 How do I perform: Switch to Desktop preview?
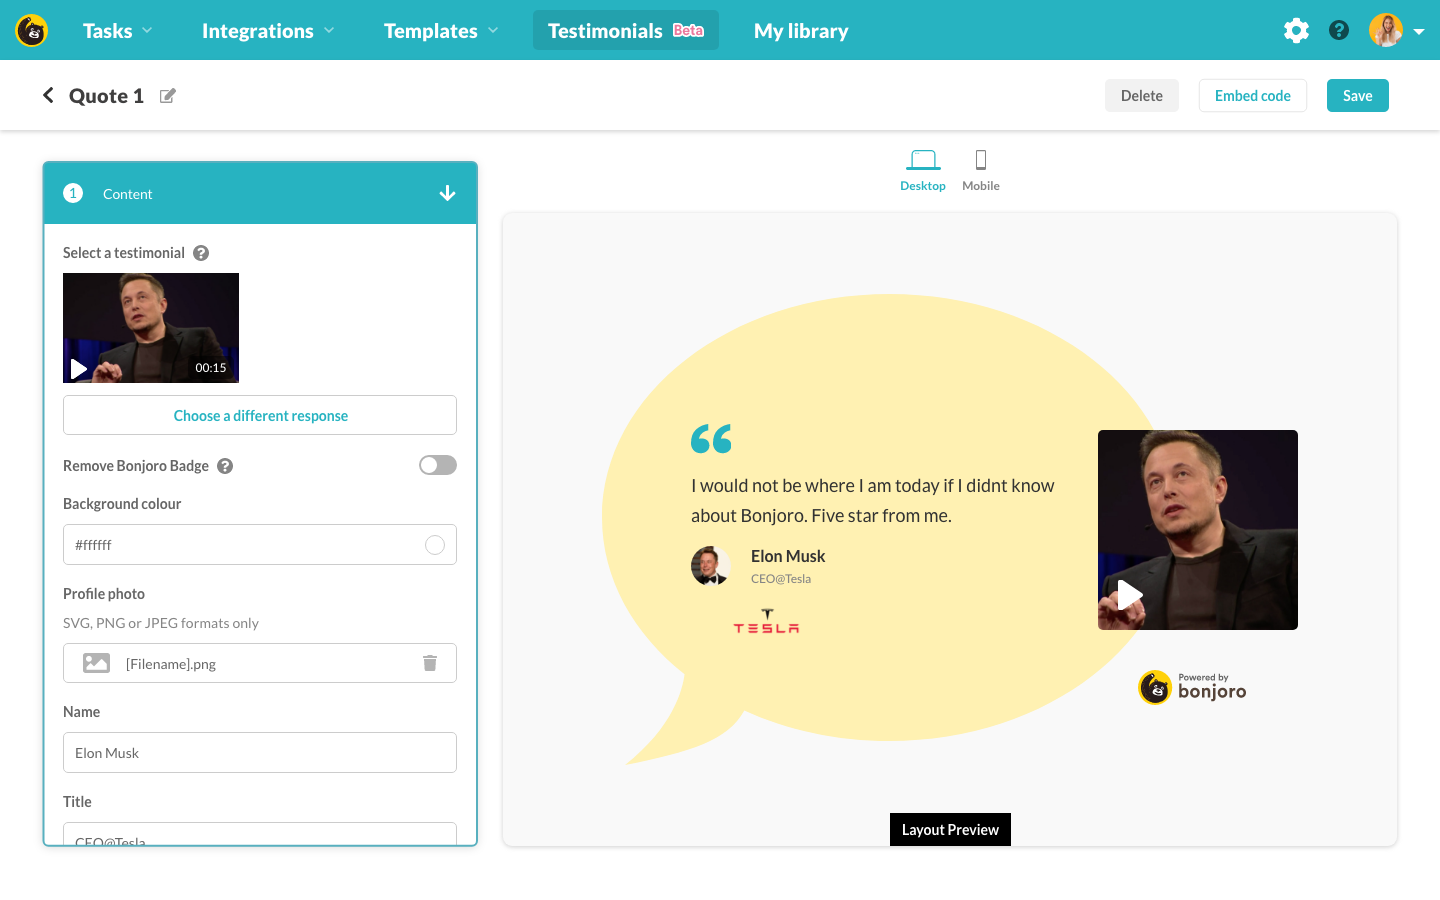pos(923,170)
